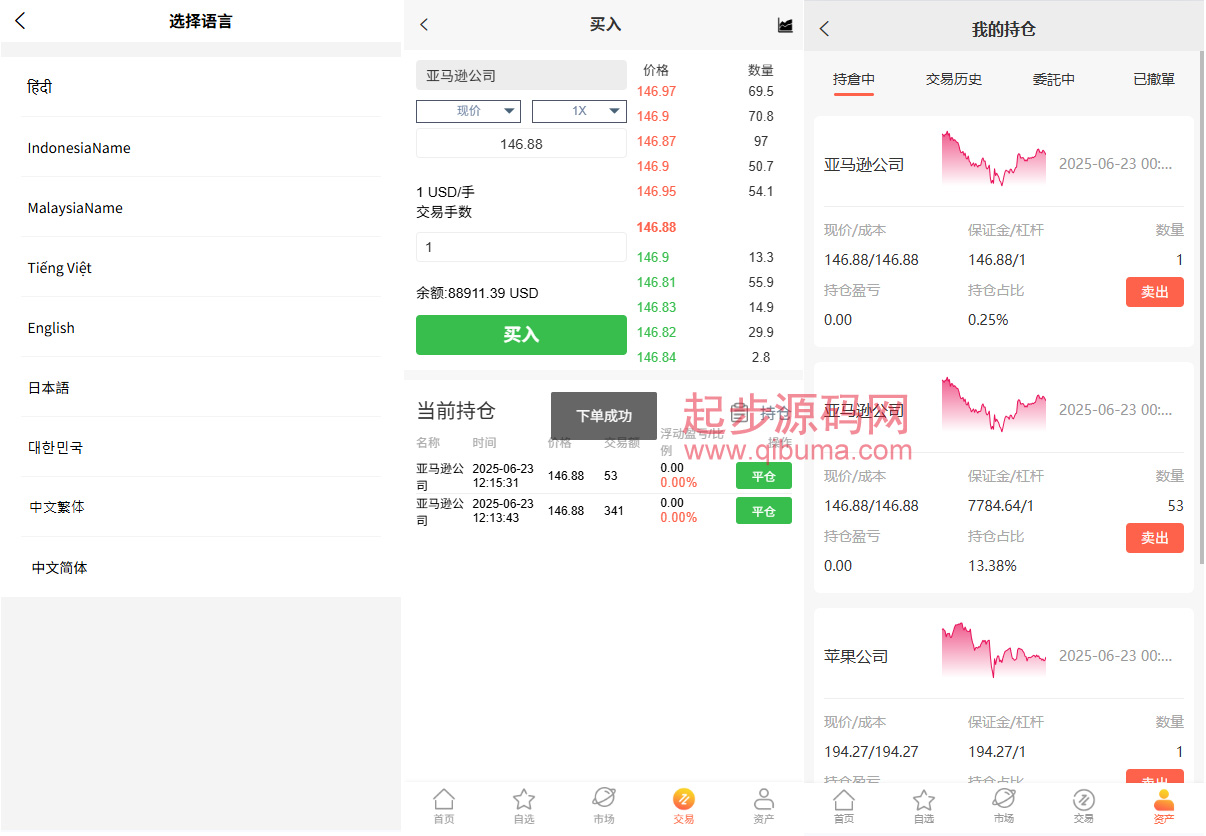Open 自选 in the 我的持仓 bottom bar
Image resolution: width=1206 pixels, height=836 pixels.
(x=924, y=806)
